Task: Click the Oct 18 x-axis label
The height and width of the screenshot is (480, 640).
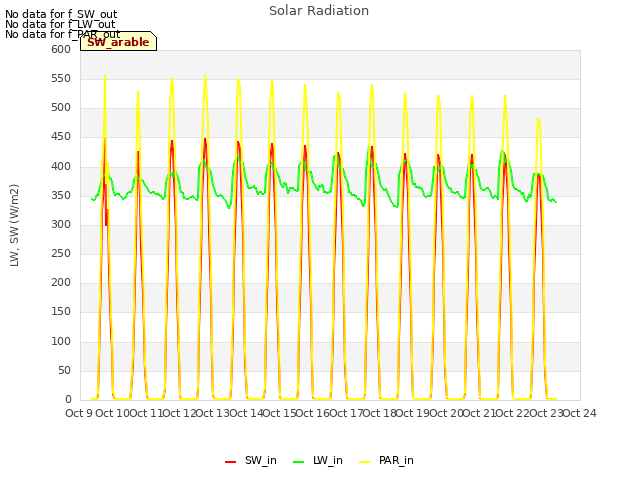Action: pyautogui.click(x=380, y=413)
